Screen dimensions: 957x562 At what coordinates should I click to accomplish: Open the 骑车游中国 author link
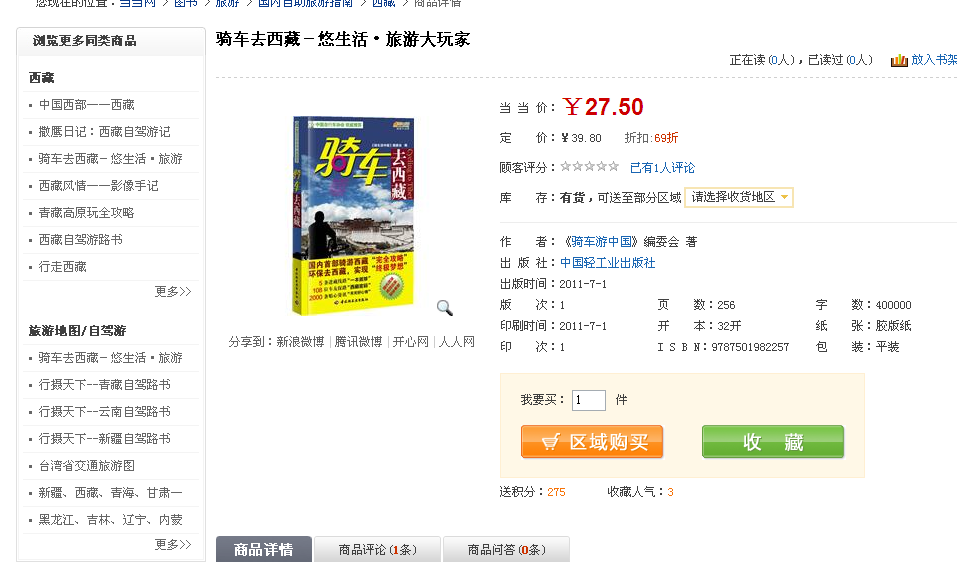pos(601,242)
